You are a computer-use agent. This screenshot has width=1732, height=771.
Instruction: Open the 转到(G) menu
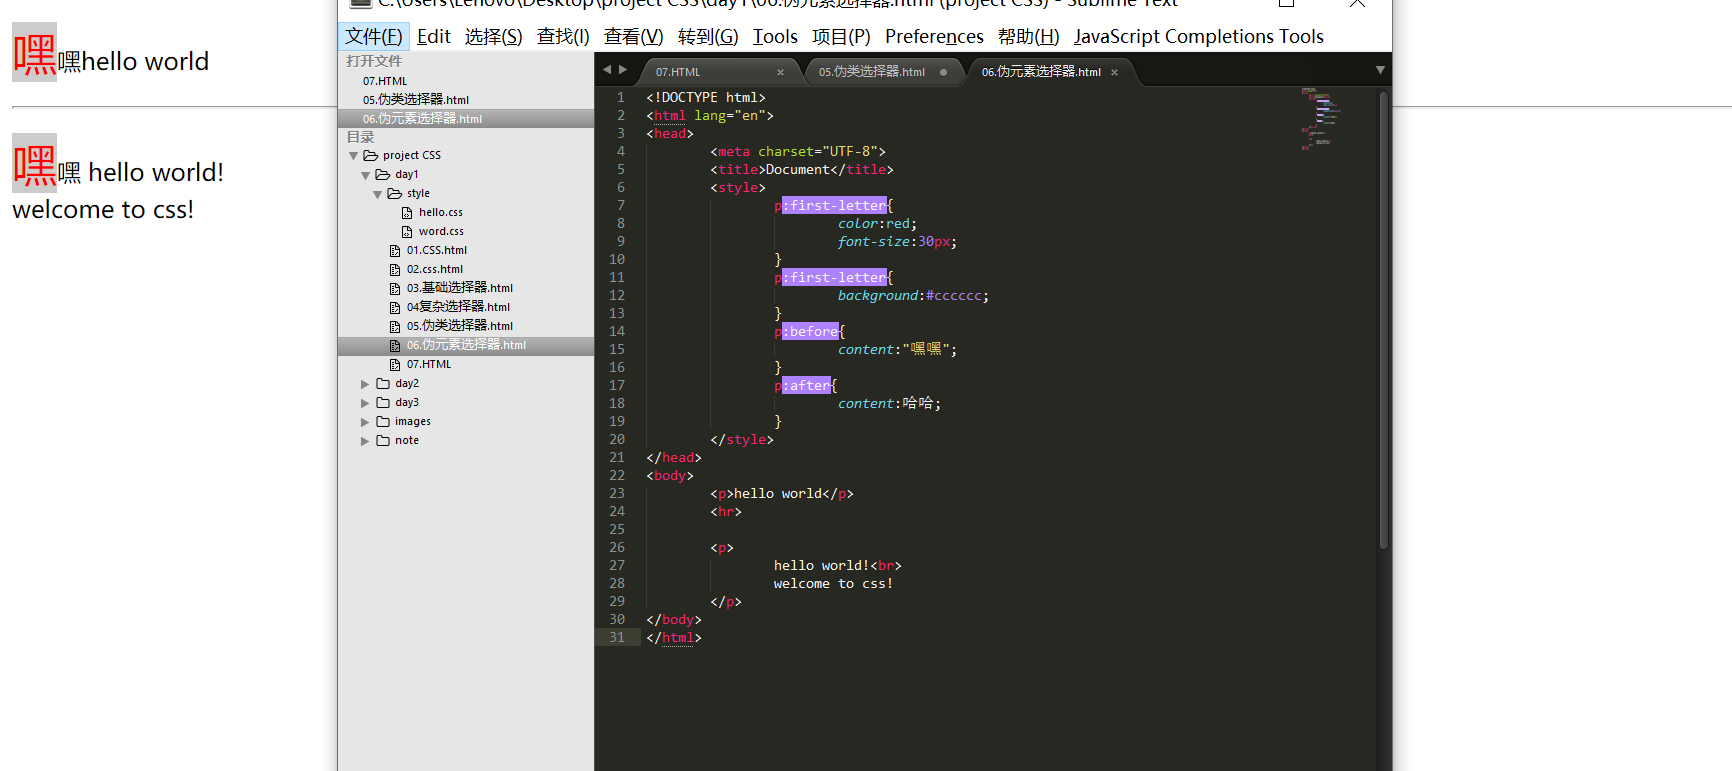pos(708,37)
